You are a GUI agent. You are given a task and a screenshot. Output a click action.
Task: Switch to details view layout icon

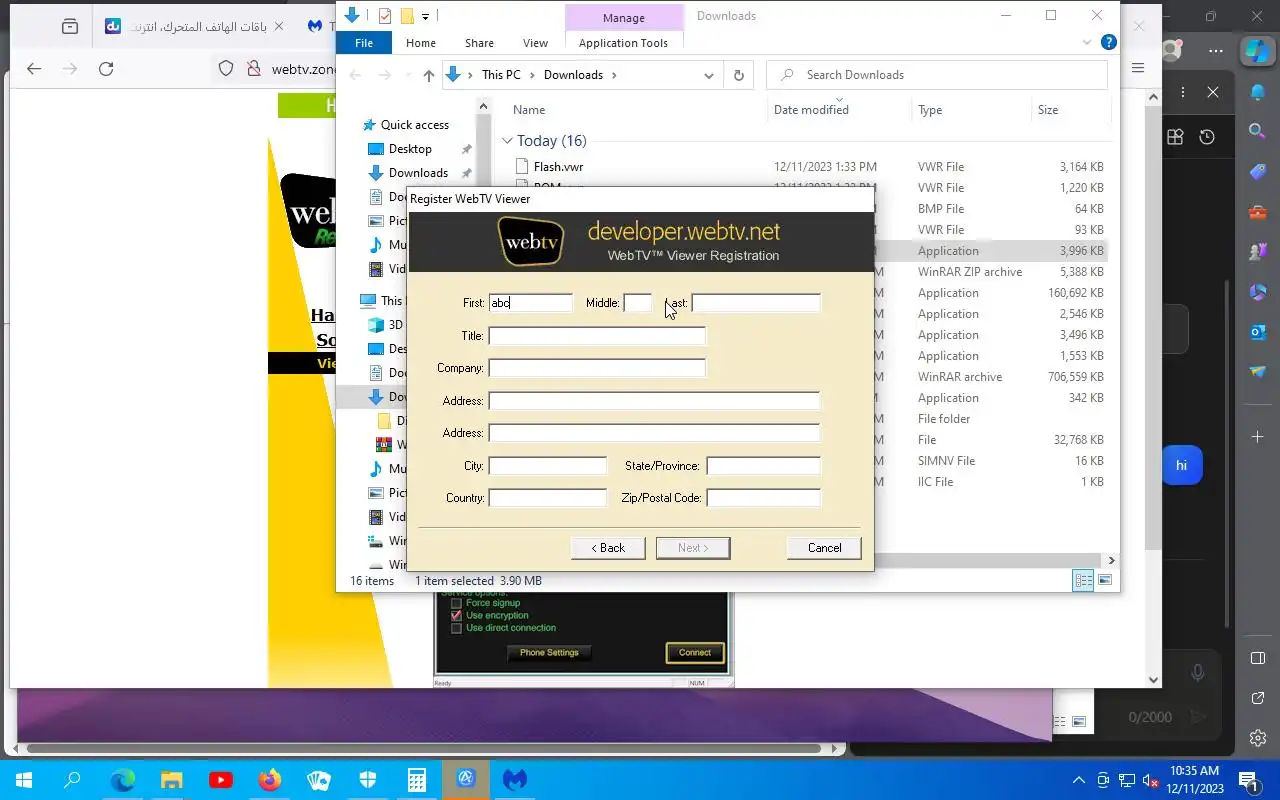click(x=1083, y=581)
